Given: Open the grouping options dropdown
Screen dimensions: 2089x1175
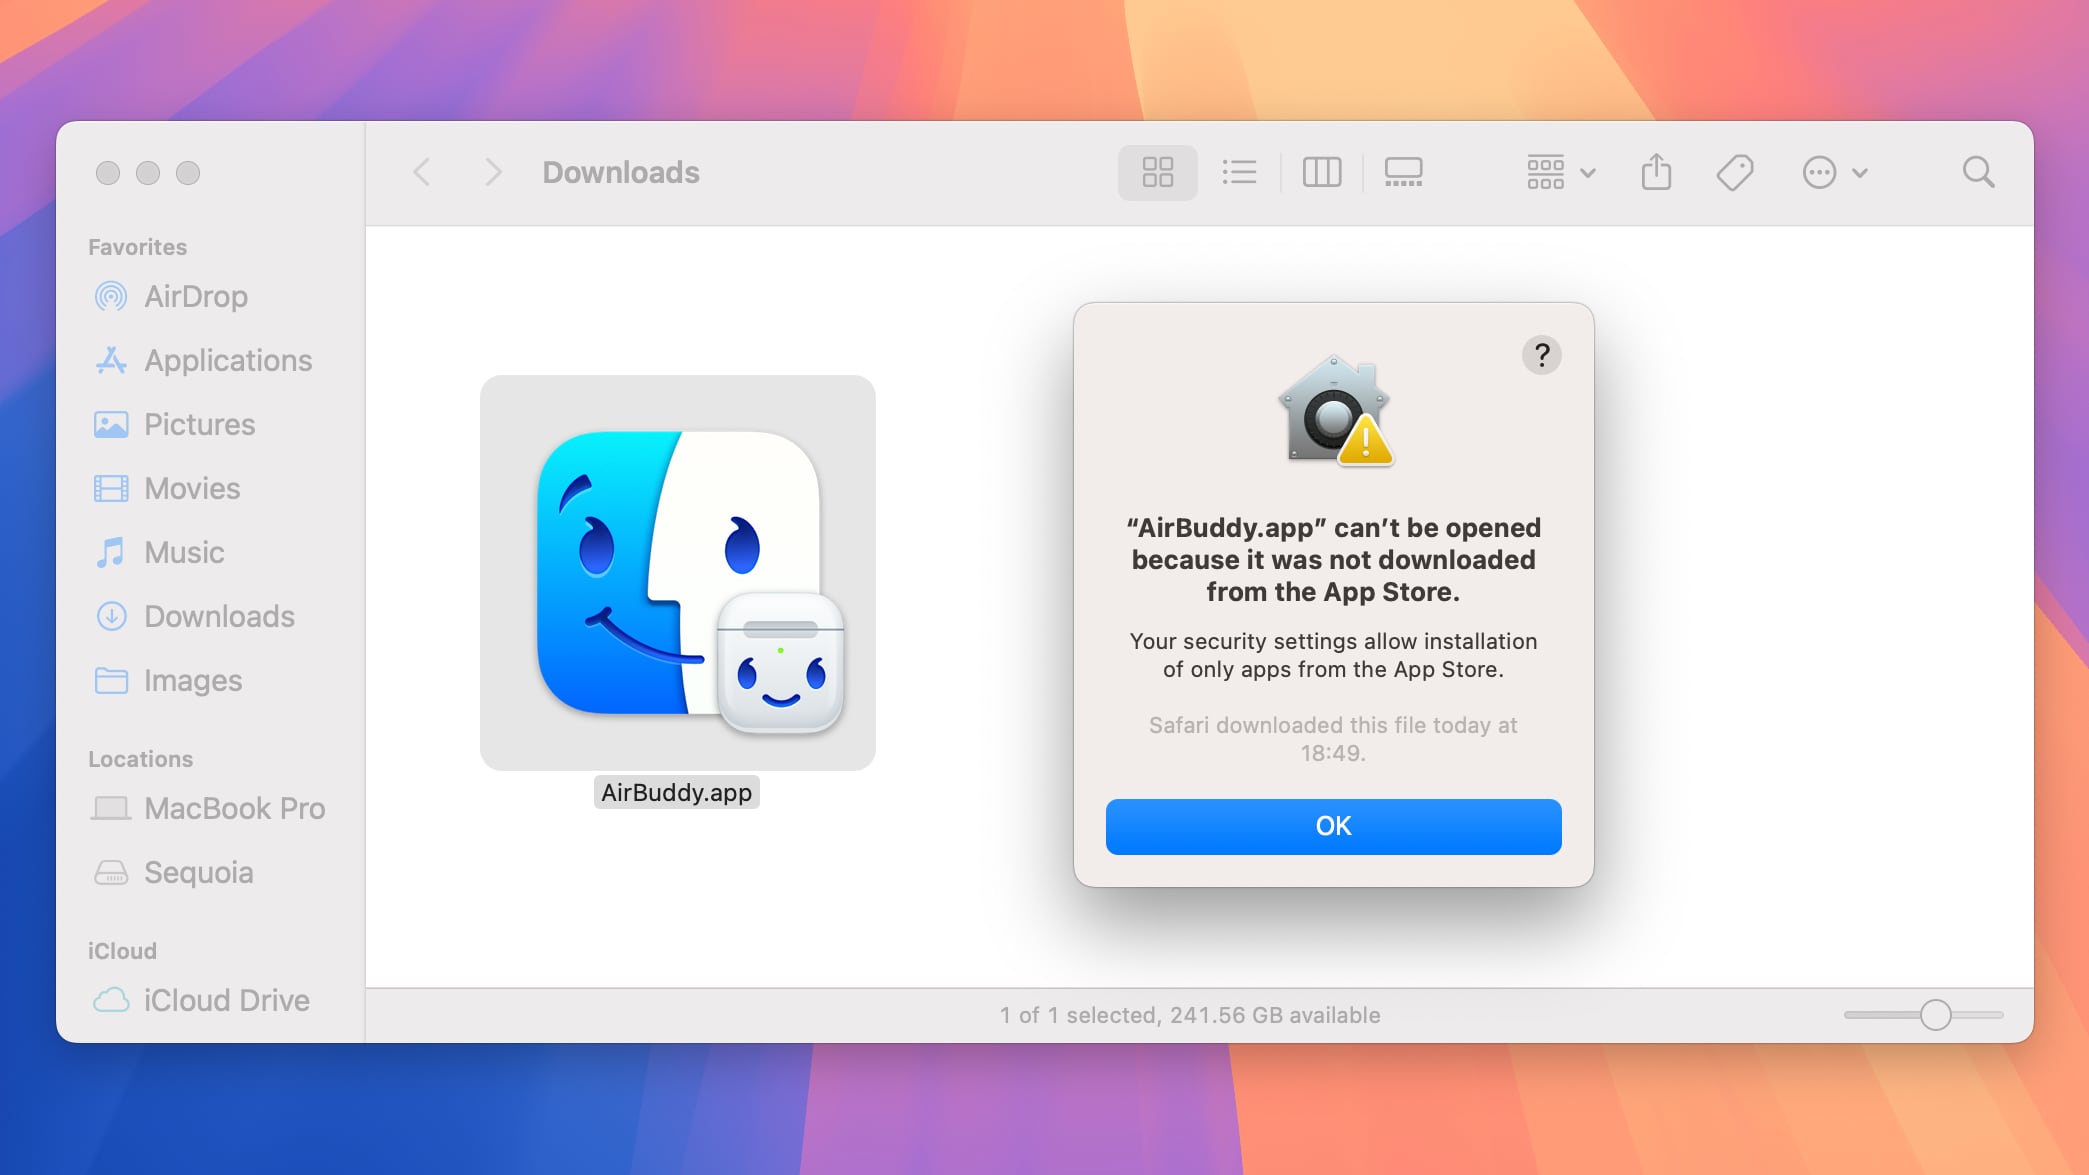Looking at the screenshot, I should point(1557,172).
